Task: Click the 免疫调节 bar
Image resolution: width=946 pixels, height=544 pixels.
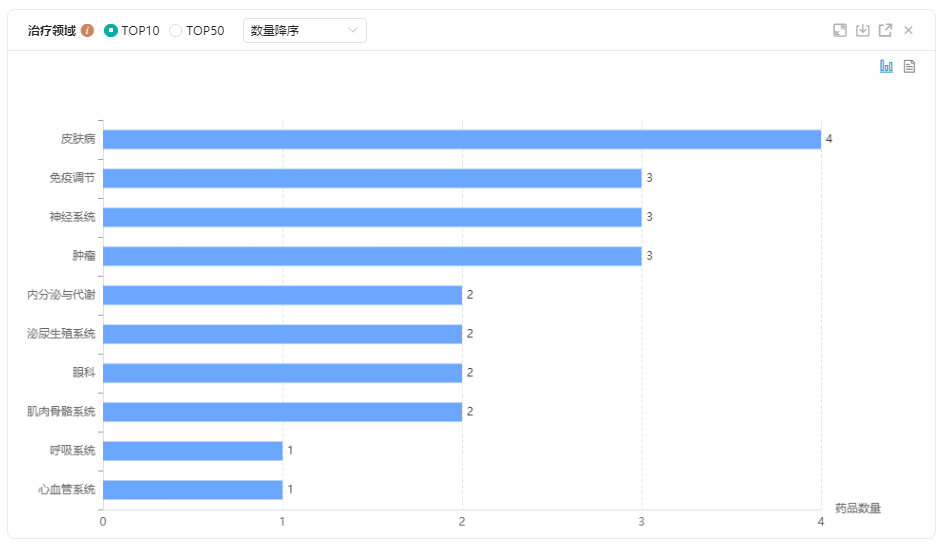Action: click(371, 178)
